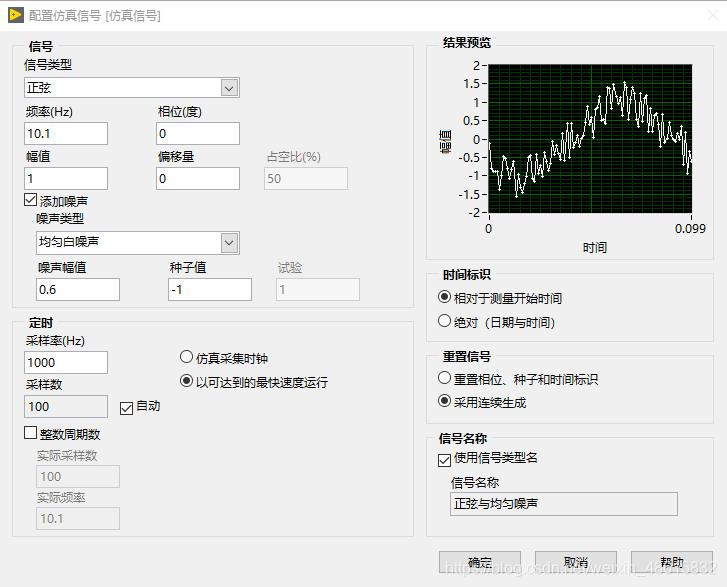
Task: Select 绝对 (日期与时间) radio button
Action: [444, 320]
